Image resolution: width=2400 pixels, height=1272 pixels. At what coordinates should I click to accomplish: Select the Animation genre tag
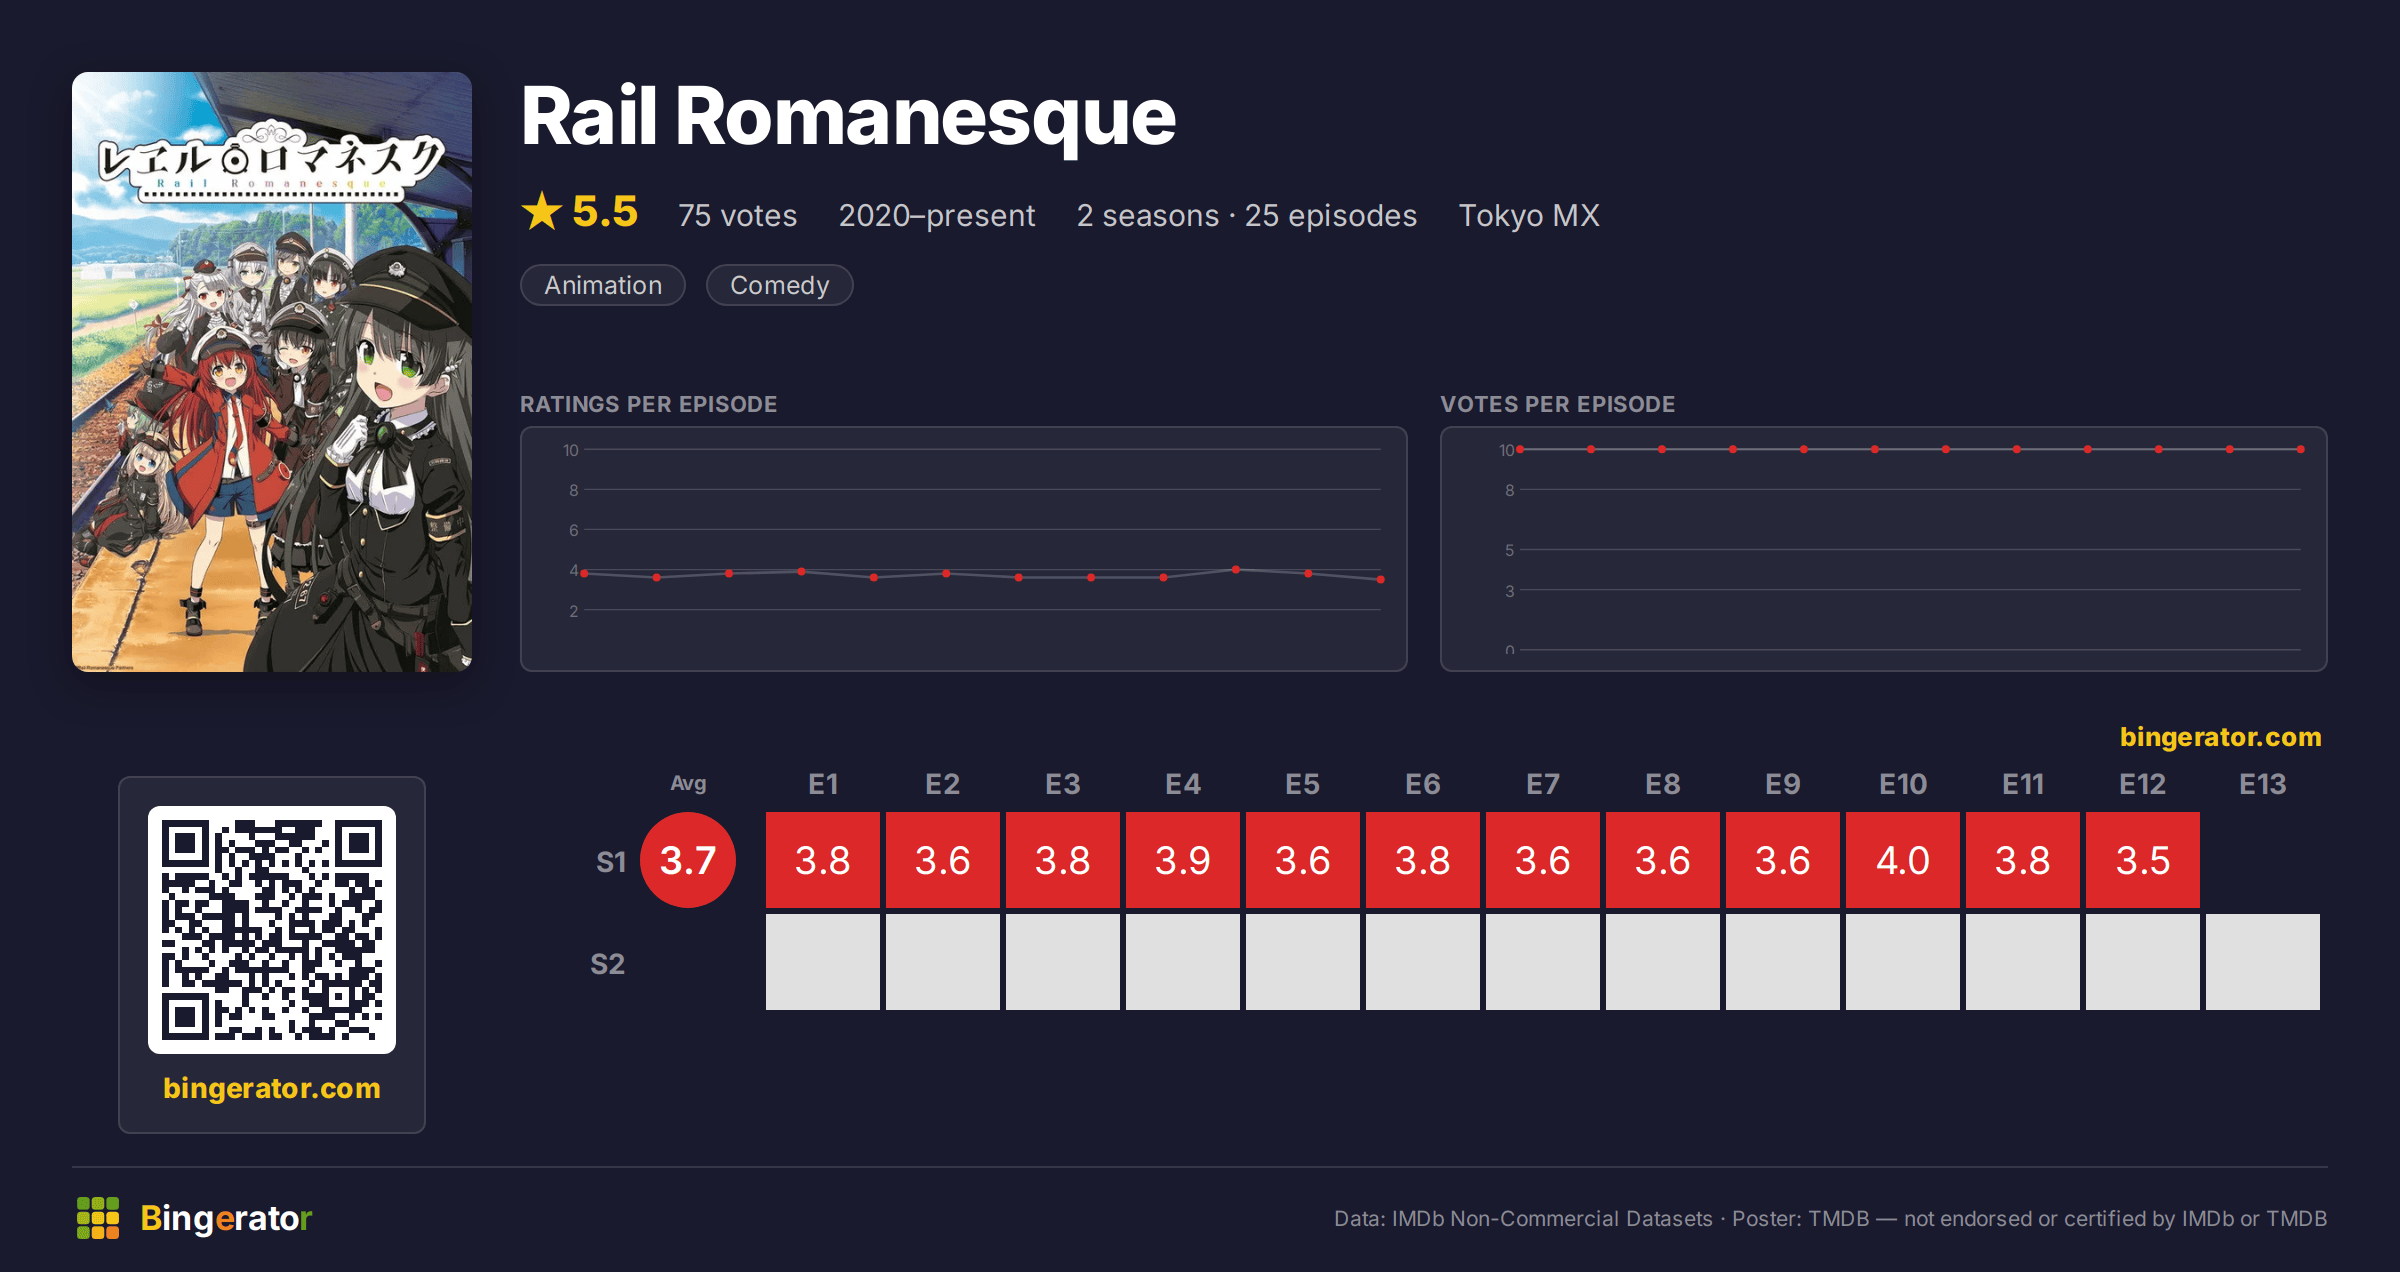pos(603,285)
